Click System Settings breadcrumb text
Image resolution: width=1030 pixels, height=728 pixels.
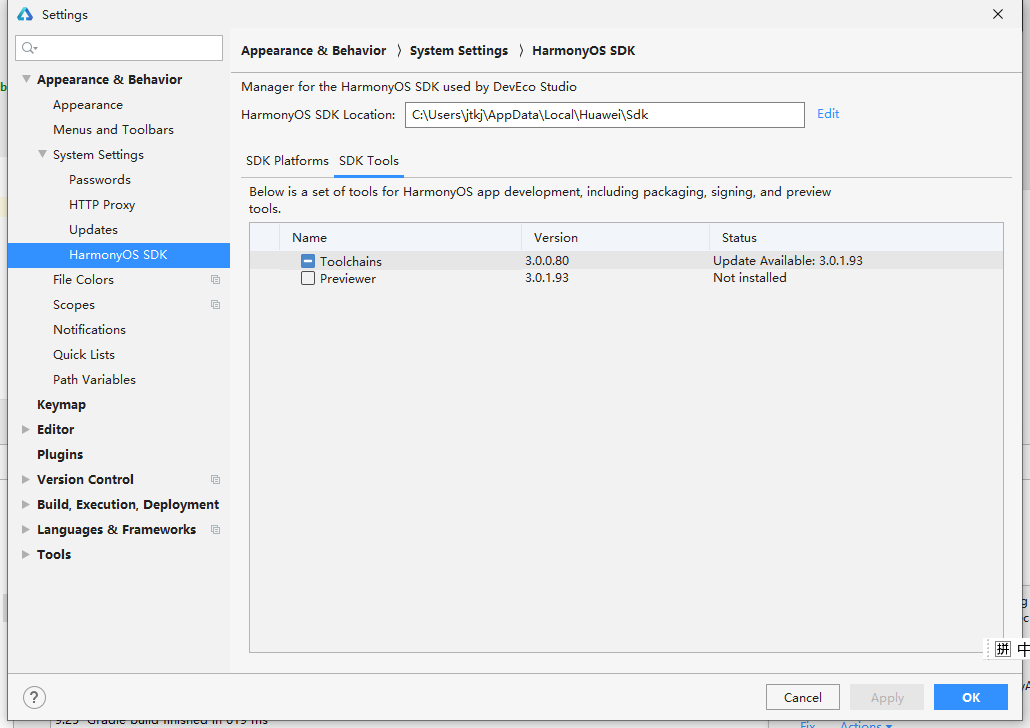click(x=459, y=51)
